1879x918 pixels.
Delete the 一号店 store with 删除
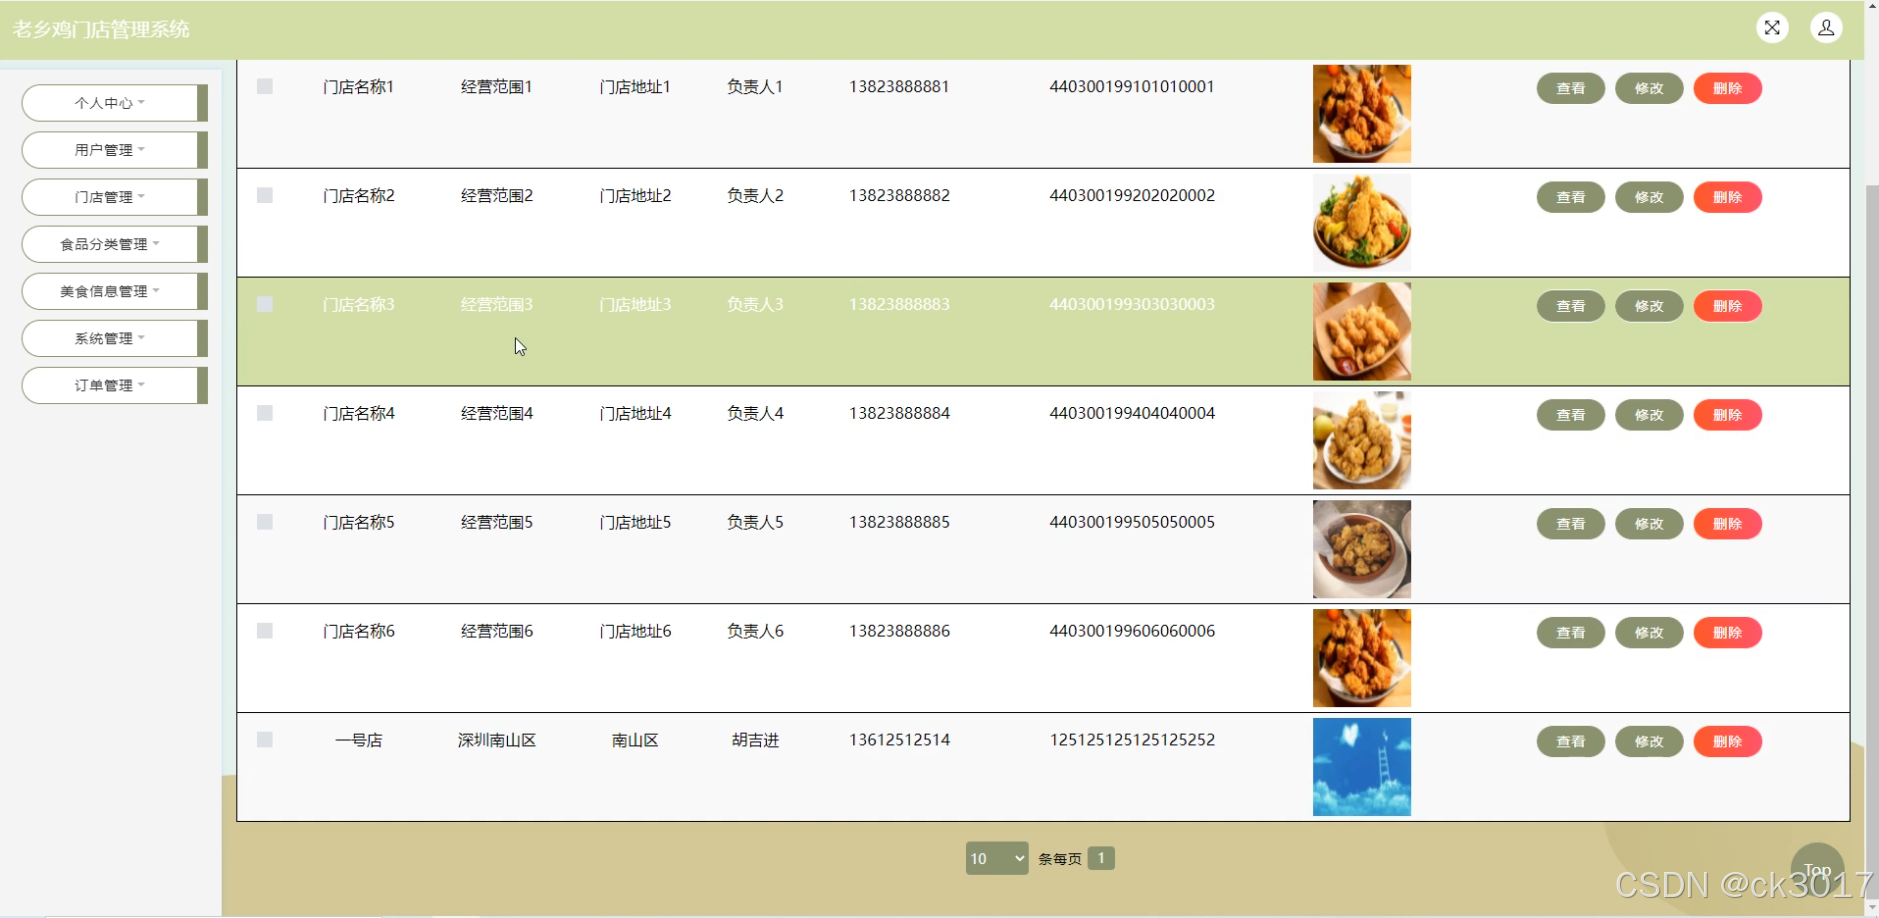pyautogui.click(x=1728, y=742)
